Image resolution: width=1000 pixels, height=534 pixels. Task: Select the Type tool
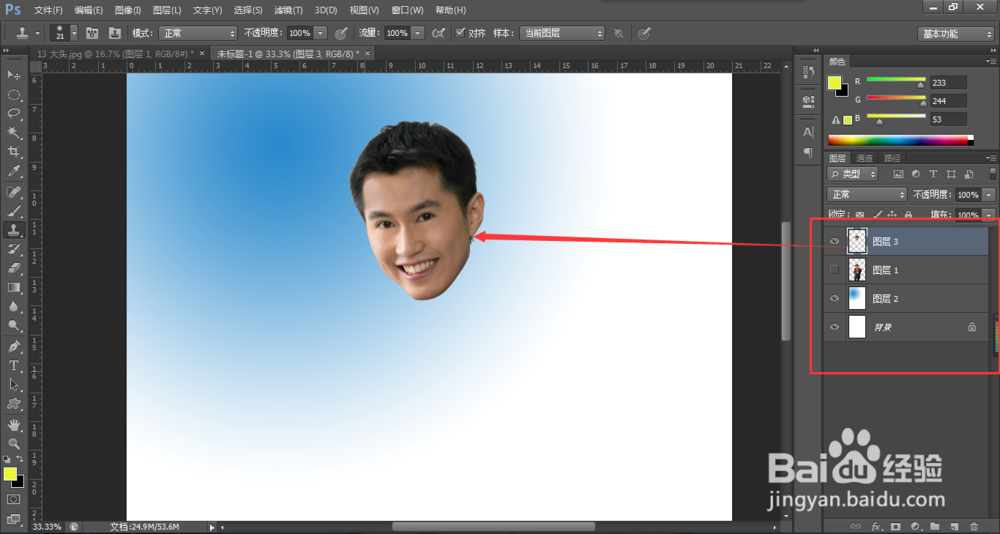point(13,366)
